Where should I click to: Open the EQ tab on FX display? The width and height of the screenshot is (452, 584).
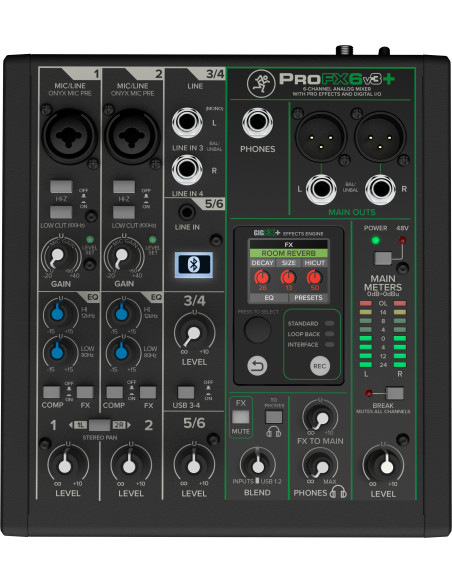point(269,298)
